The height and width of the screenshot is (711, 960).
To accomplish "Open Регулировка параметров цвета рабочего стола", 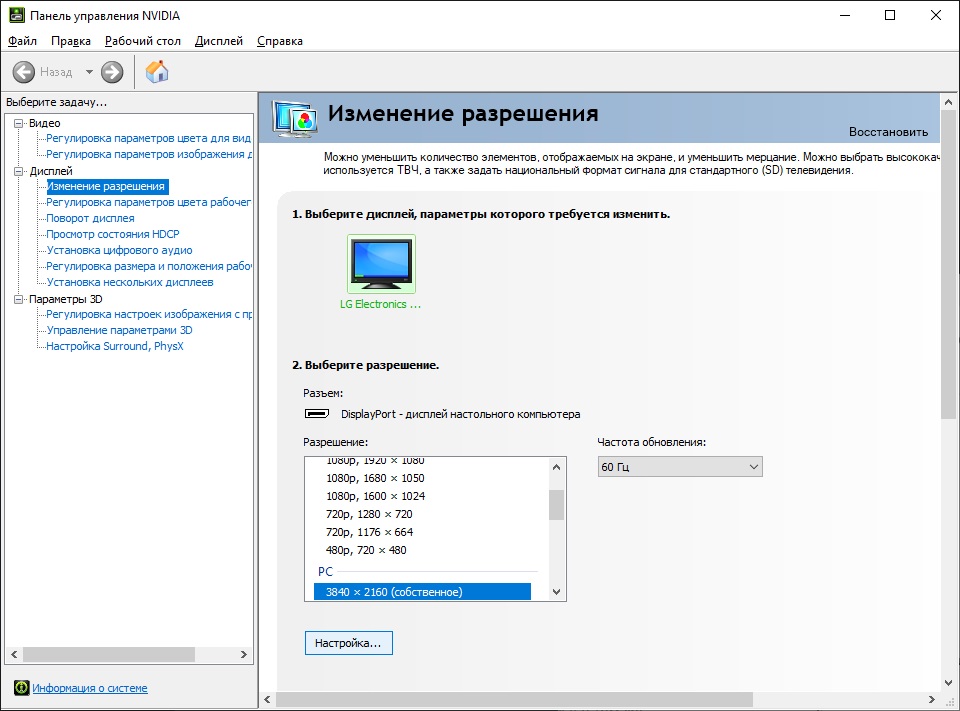I will click(x=149, y=202).
